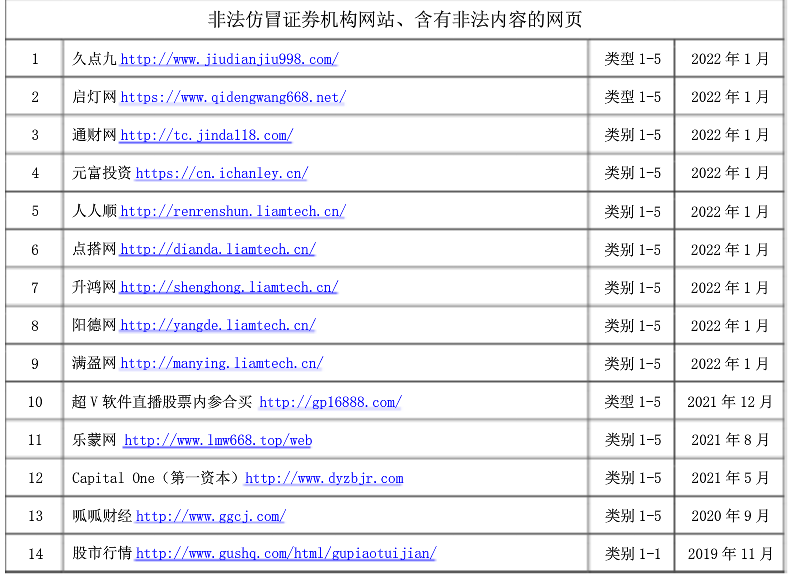
Task: Open the www.dyzbjr.com link
Action: click(x=324, y=478)
